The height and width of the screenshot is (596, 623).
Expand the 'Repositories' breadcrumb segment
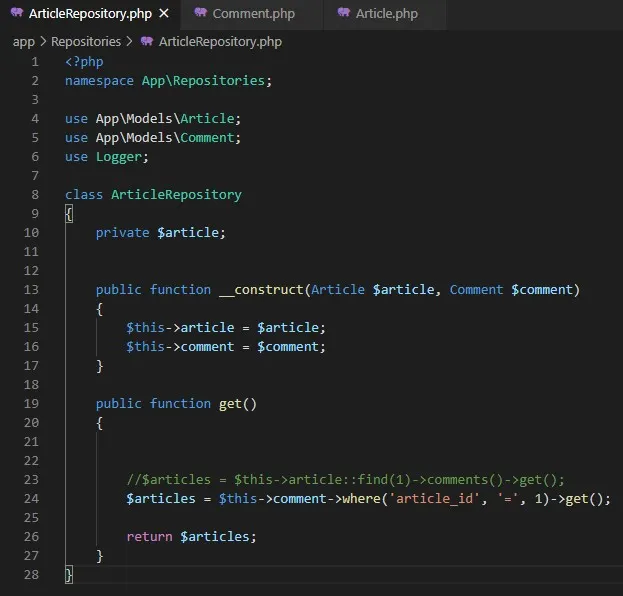click(x=85, y=41)
